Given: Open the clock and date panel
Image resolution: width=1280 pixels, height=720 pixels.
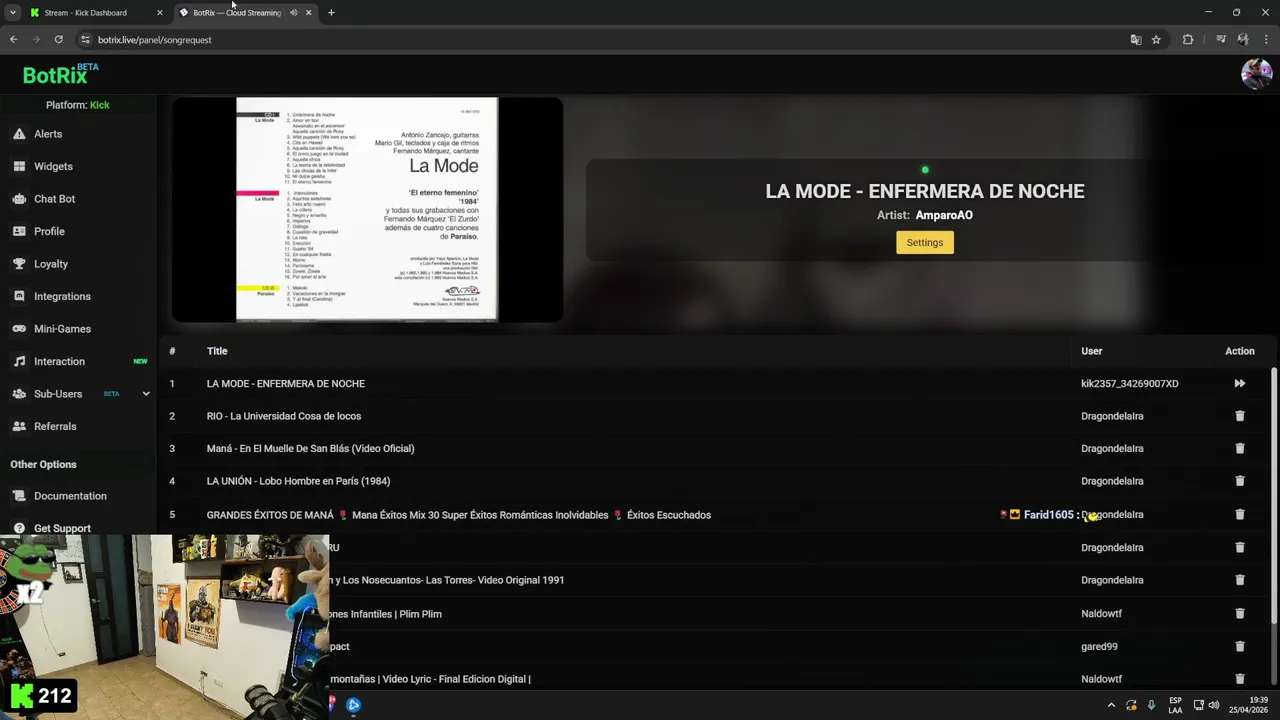Looking at the screenshot, I should pos(1250,705).
